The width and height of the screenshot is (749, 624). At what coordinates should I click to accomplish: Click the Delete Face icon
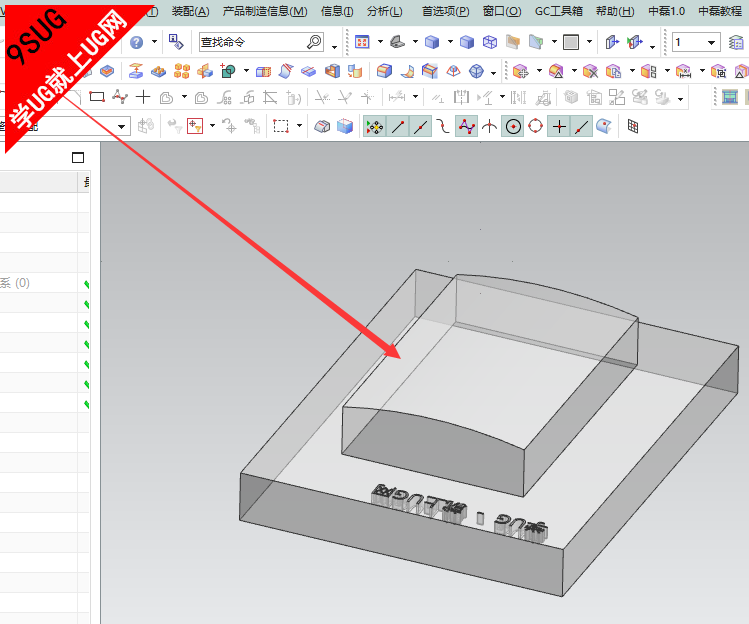(x=590, y=71)
